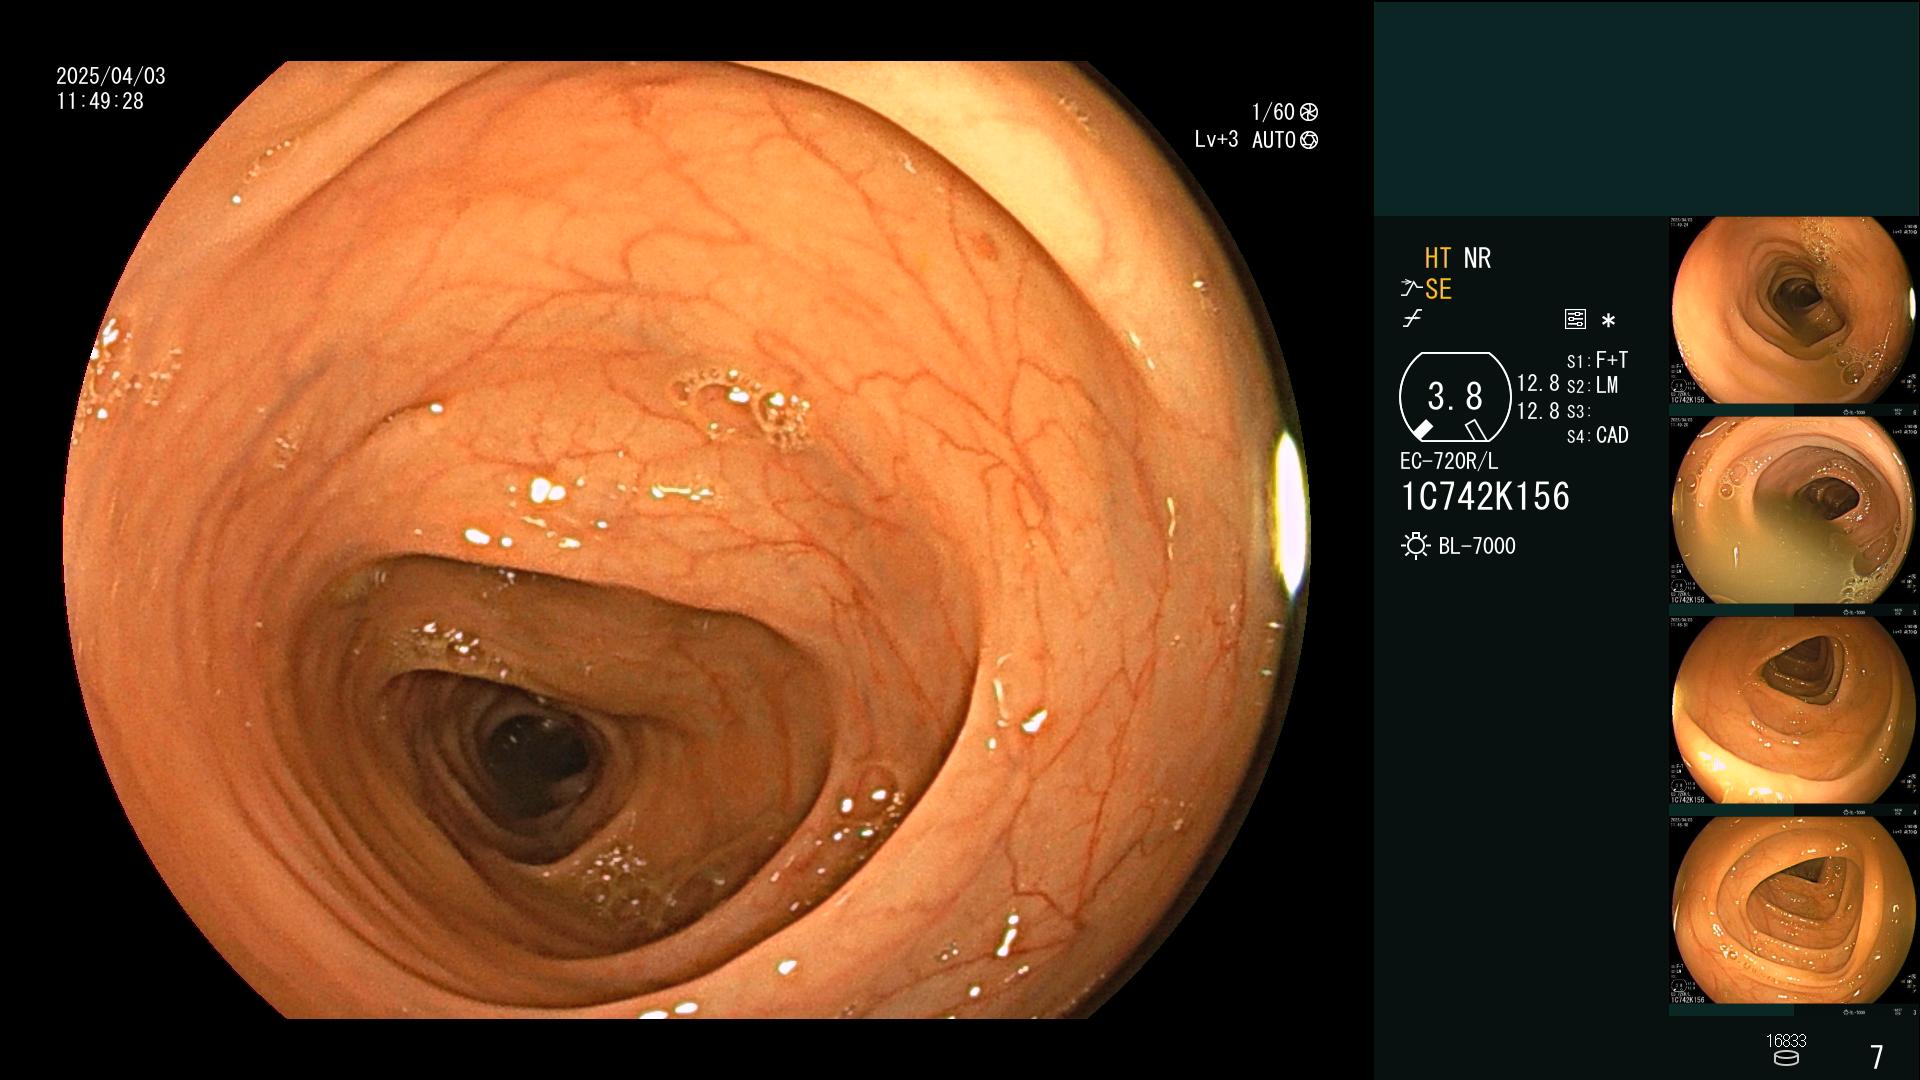The height and width of the screenshot is (1080, 1920).
Task: Open the slider settings icon
Action: tap(1575, 320)
